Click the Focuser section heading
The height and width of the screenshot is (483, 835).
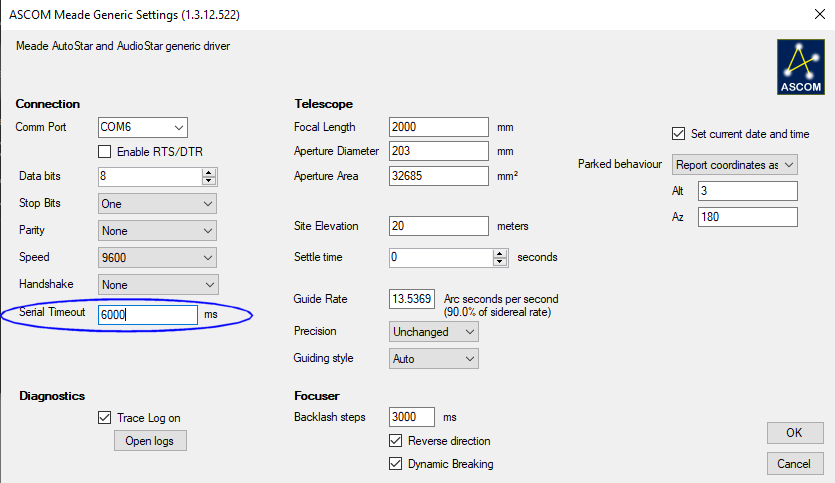click(317, 396)
